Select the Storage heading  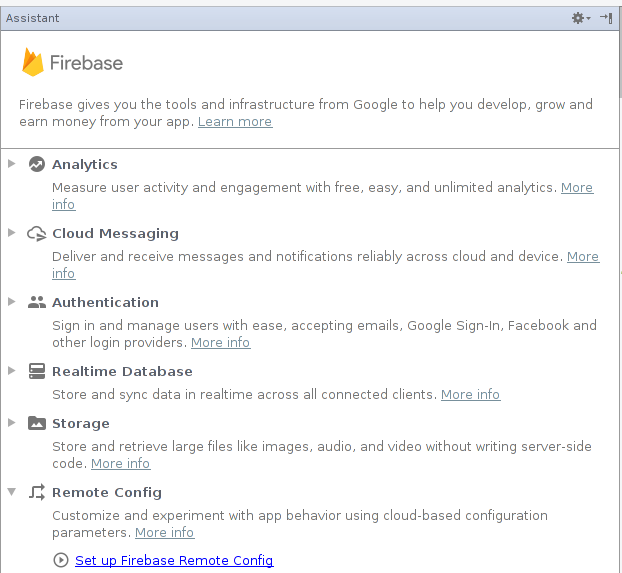(81, 423)
